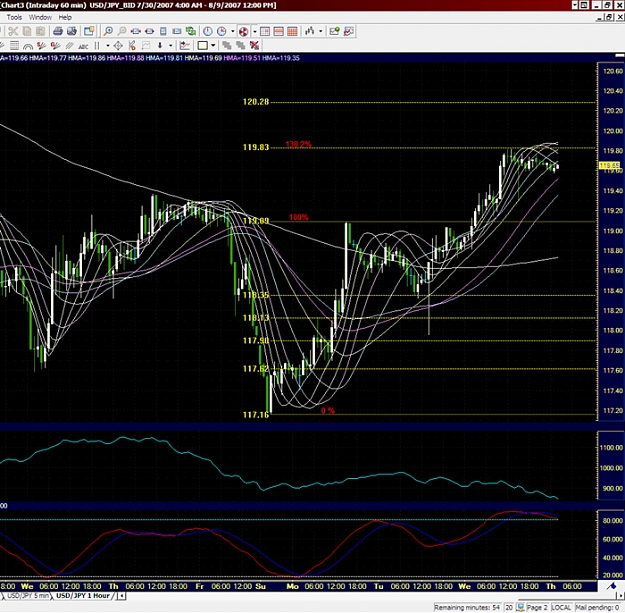
Task: Click the Copy icon in toolbar
Action: coord(27,31)
